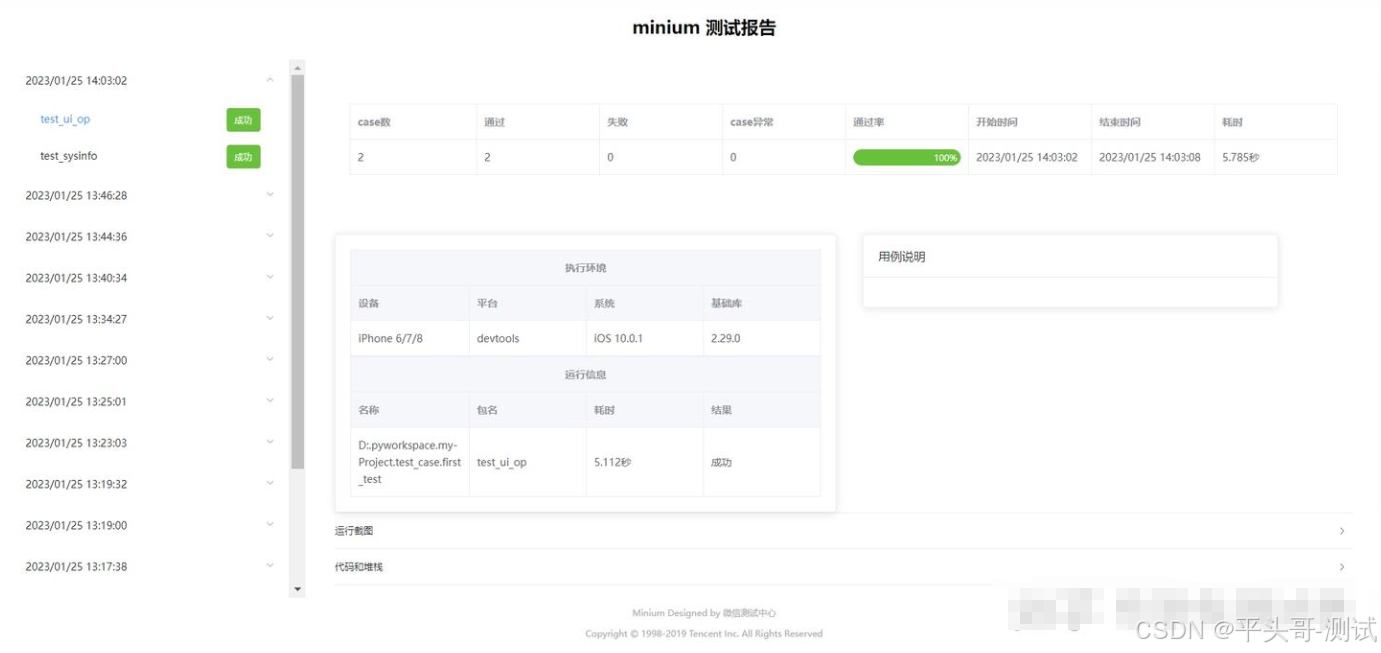Click the D:.pyworkspace.my-Project.test_case.first_test cell
1381x653 pixels.
point(410,462)
